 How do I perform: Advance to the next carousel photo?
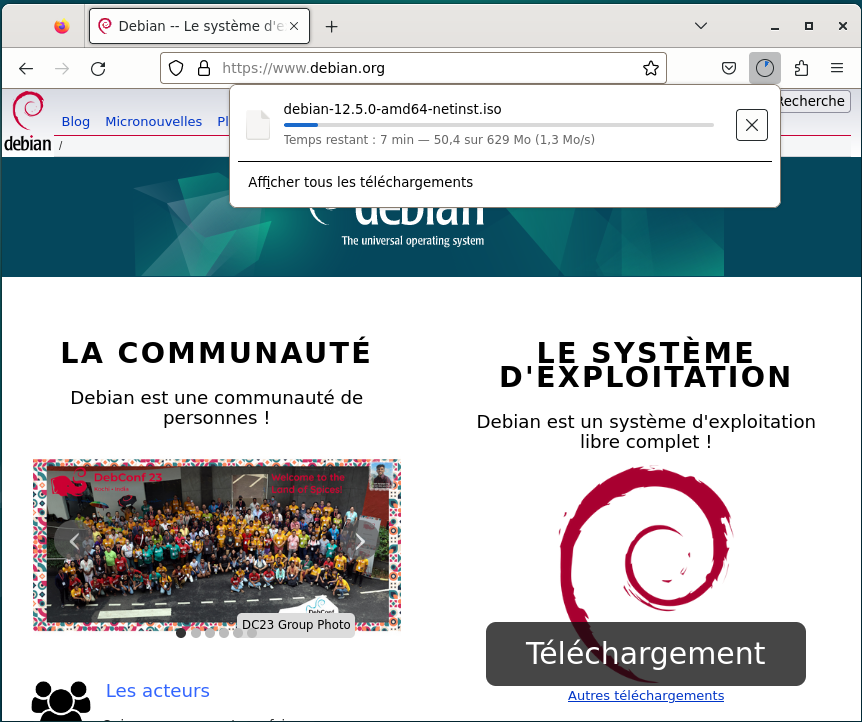click(x=360, y=542)
